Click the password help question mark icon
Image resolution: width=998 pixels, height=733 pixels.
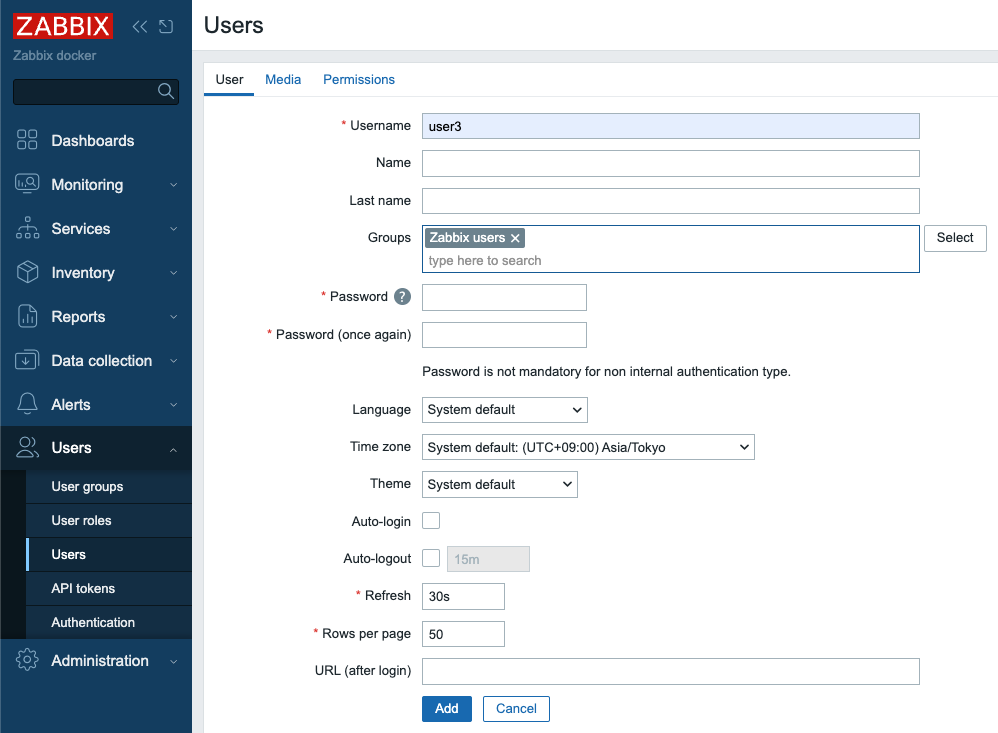point(404,296)
